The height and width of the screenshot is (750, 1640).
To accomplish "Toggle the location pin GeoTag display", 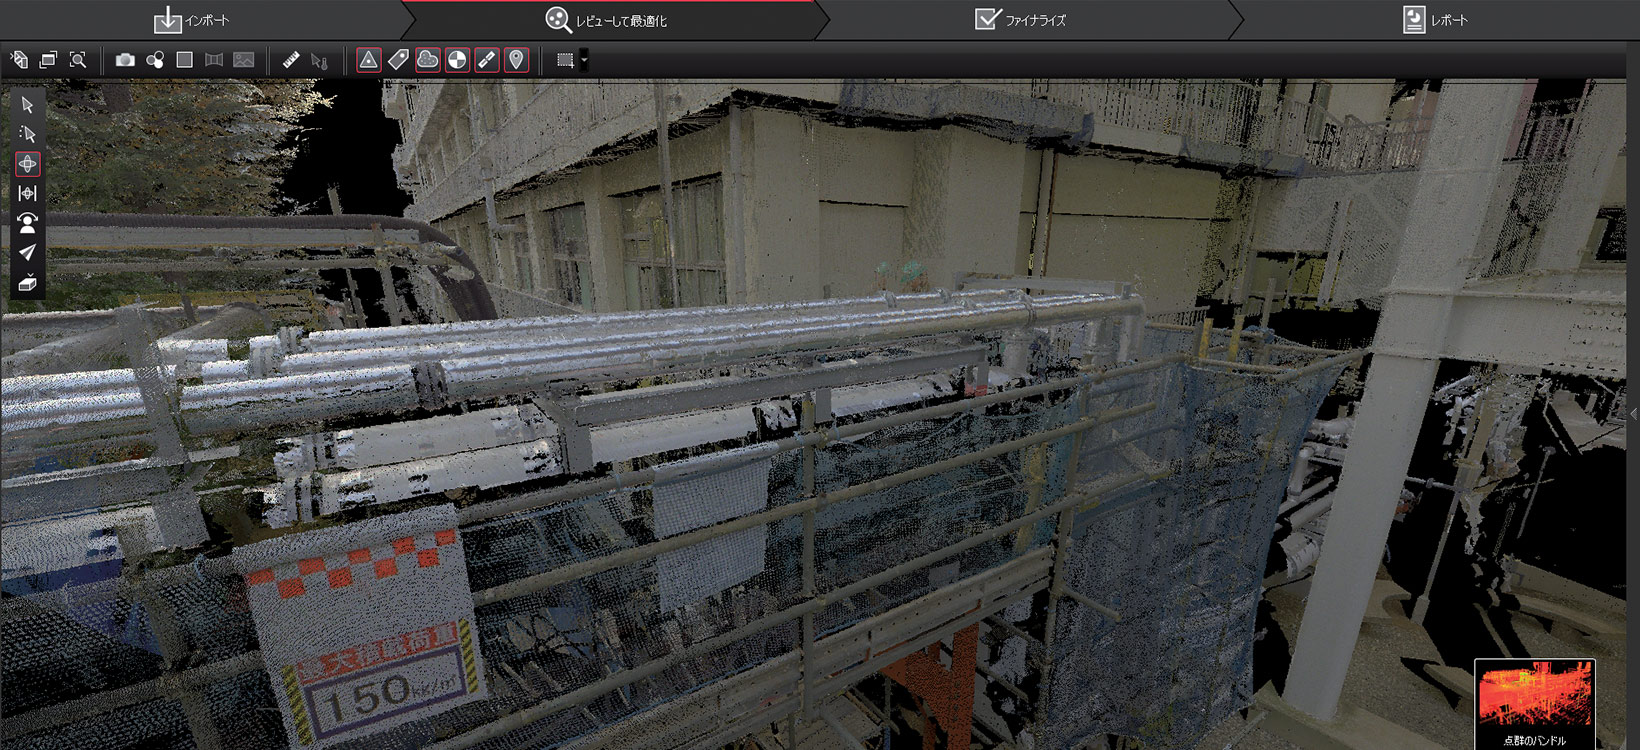I will coord(516,60).
